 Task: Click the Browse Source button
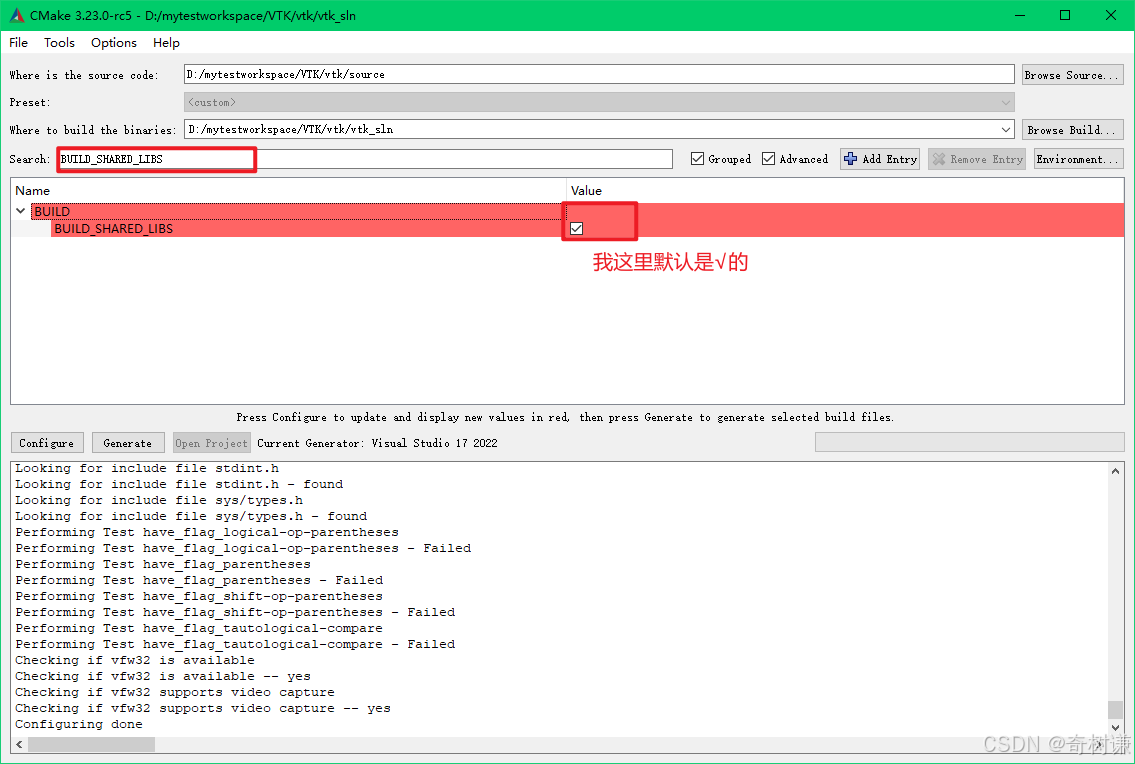coord(1072,75)
